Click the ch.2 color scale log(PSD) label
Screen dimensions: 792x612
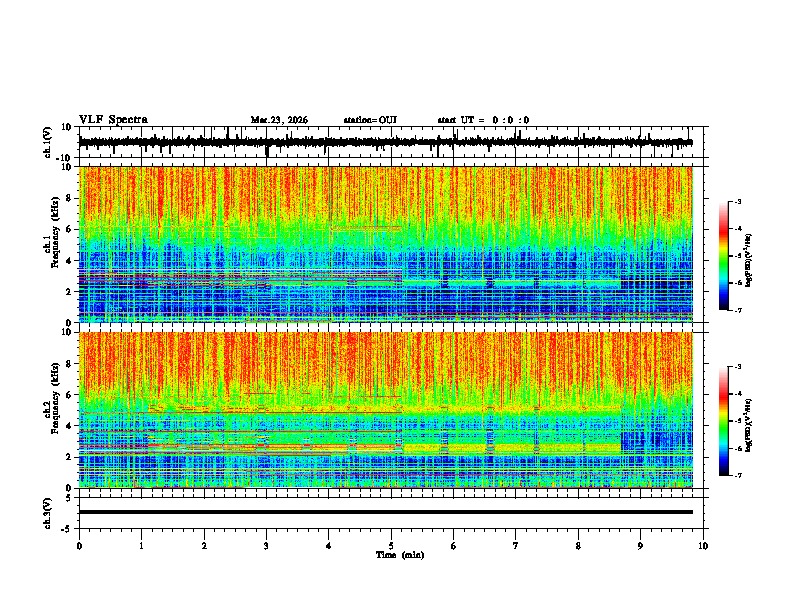click(x=749, y=425)
